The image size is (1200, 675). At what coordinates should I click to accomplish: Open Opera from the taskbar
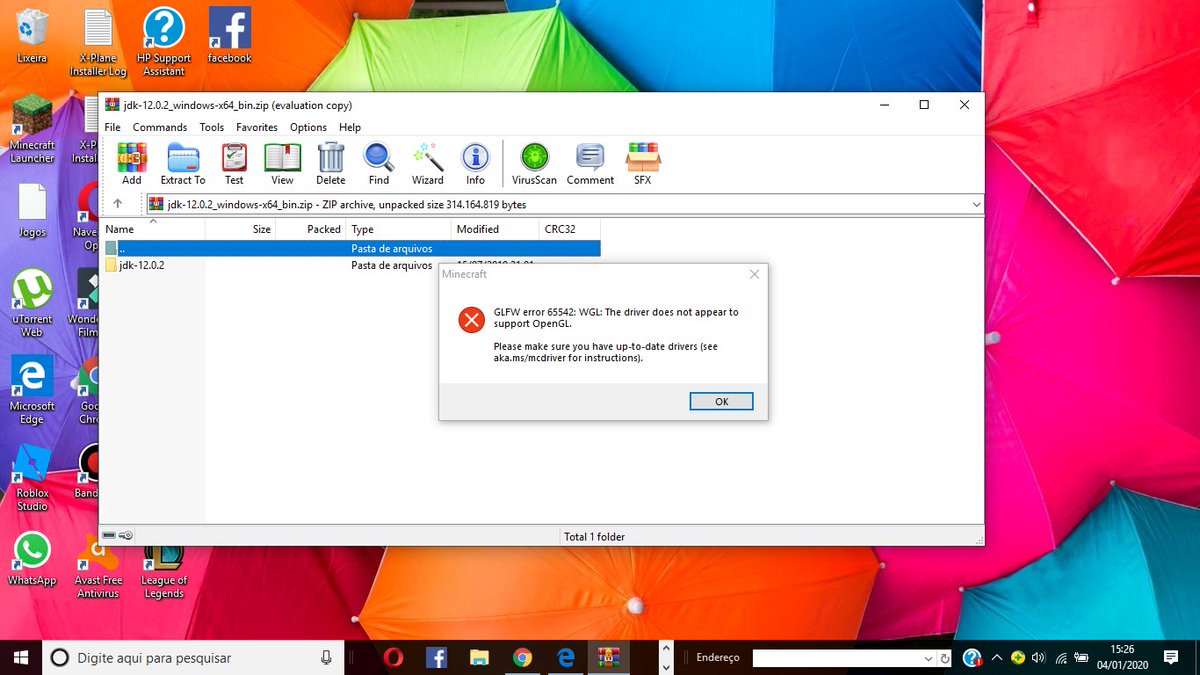click(x=394, y=657)
